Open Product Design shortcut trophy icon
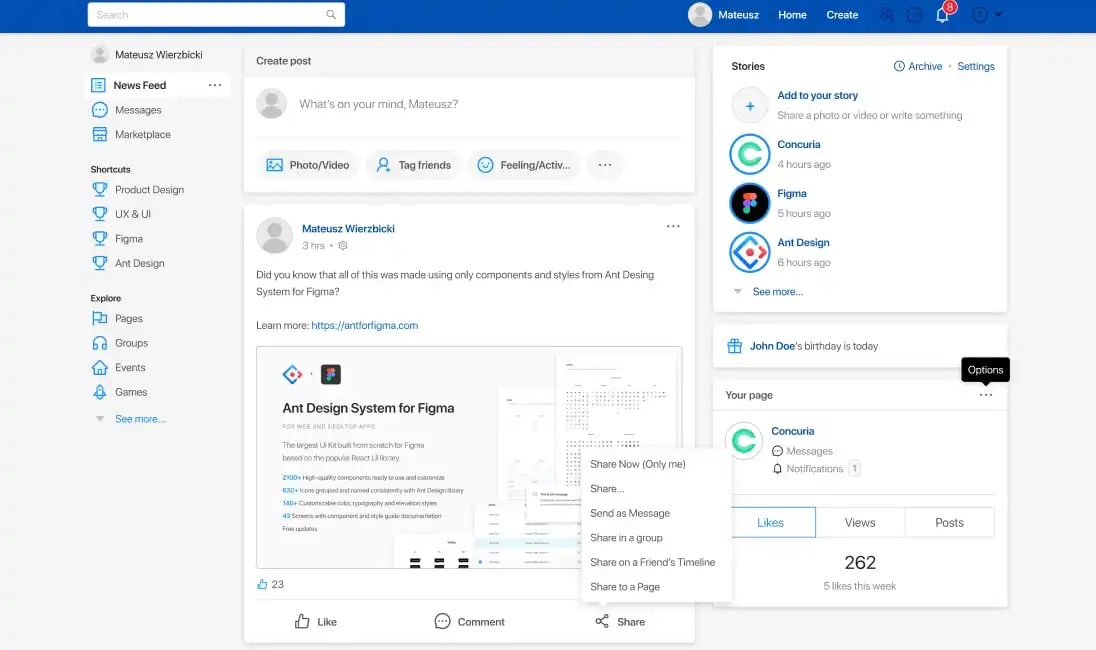The height and width of the screenshot is (650, 1096). [100, 189]
